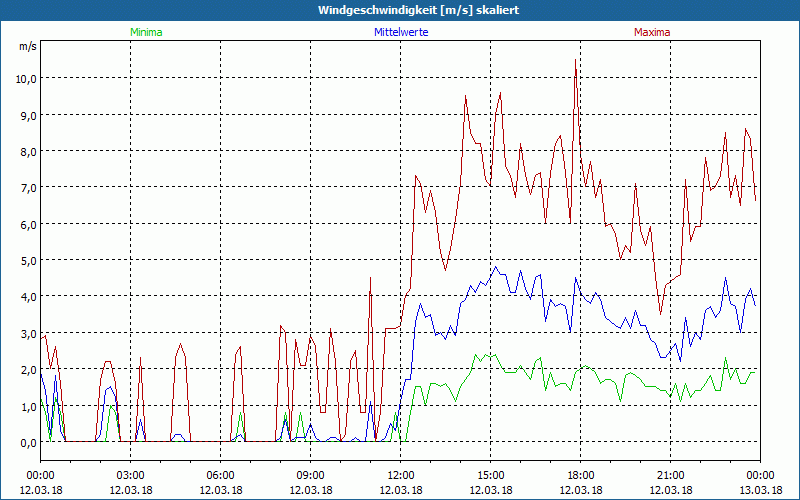Click the '5,0' y-axis value
Image resolution: width=800 pixels, height=500 pixels.
pyautogui.click(x=29, y=261)
